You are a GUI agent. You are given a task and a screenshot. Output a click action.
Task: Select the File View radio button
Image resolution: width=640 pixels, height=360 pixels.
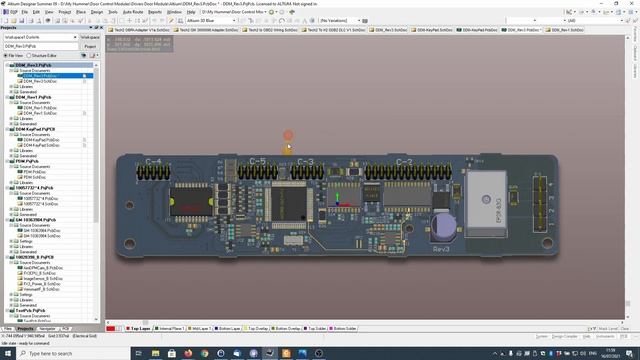coord(6,56)
